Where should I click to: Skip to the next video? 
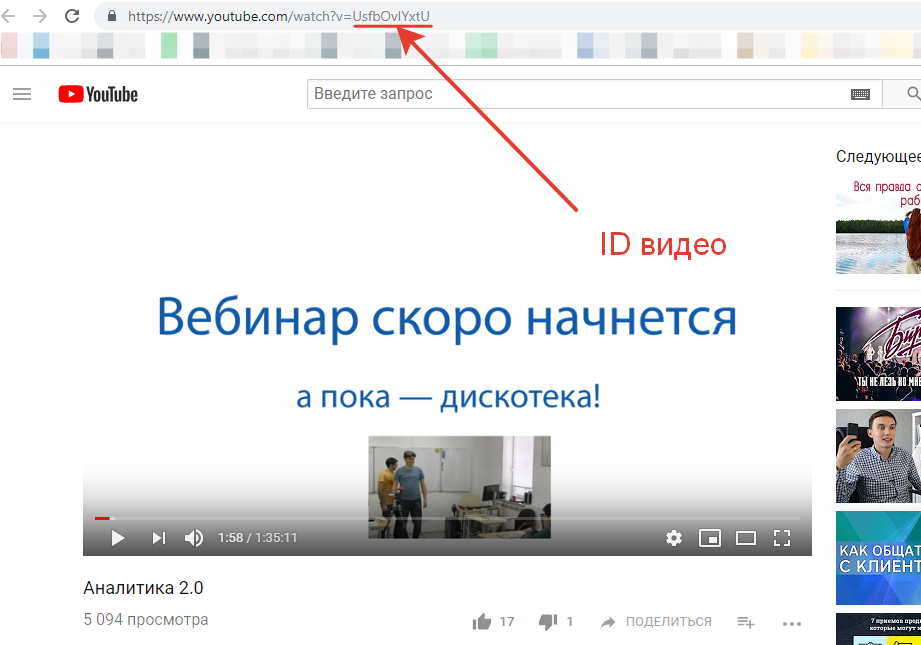click(159, 538)
